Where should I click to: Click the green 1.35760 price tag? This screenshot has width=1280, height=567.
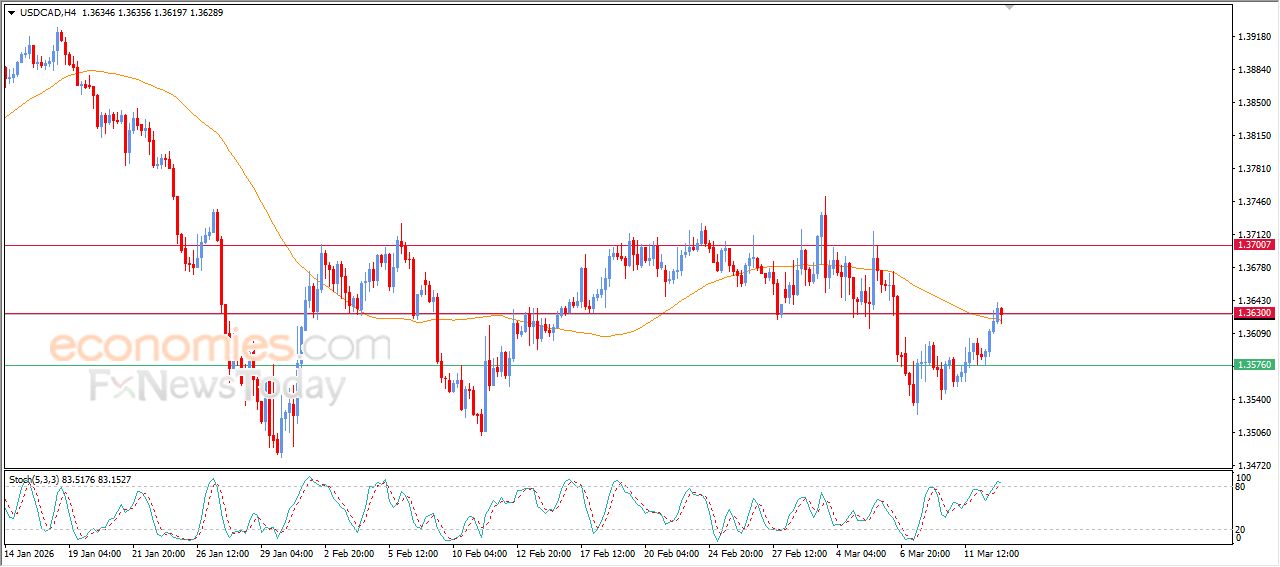coord(1254,365)
